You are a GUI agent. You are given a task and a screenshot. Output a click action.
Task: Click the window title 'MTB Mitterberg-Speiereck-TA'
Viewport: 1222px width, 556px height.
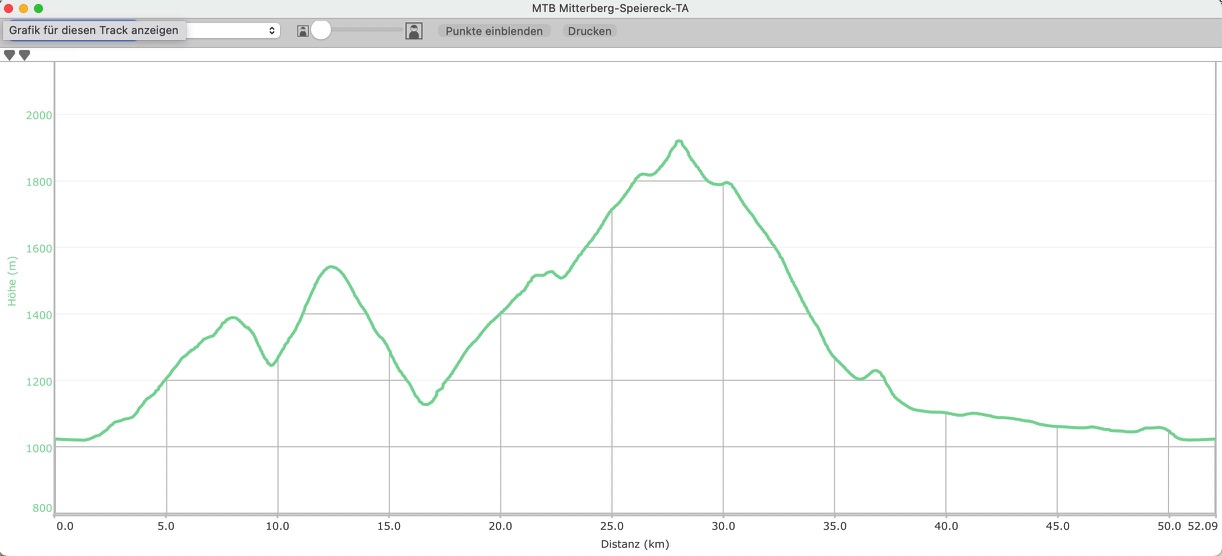coord(610,8)
